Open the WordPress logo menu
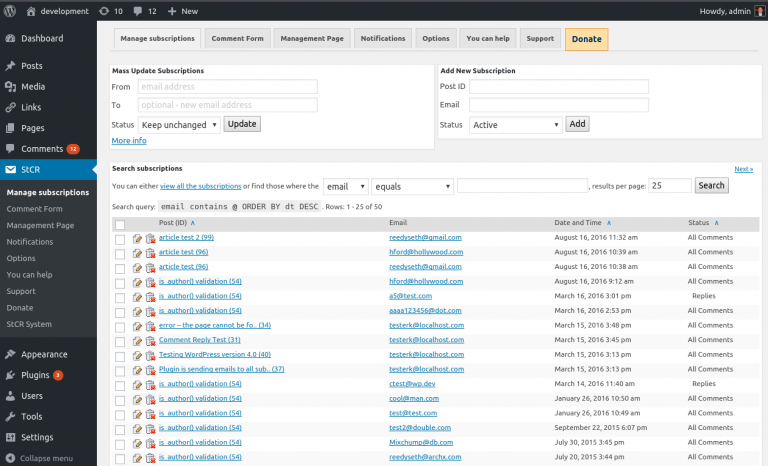768x466 pixels. click(12, 10)
